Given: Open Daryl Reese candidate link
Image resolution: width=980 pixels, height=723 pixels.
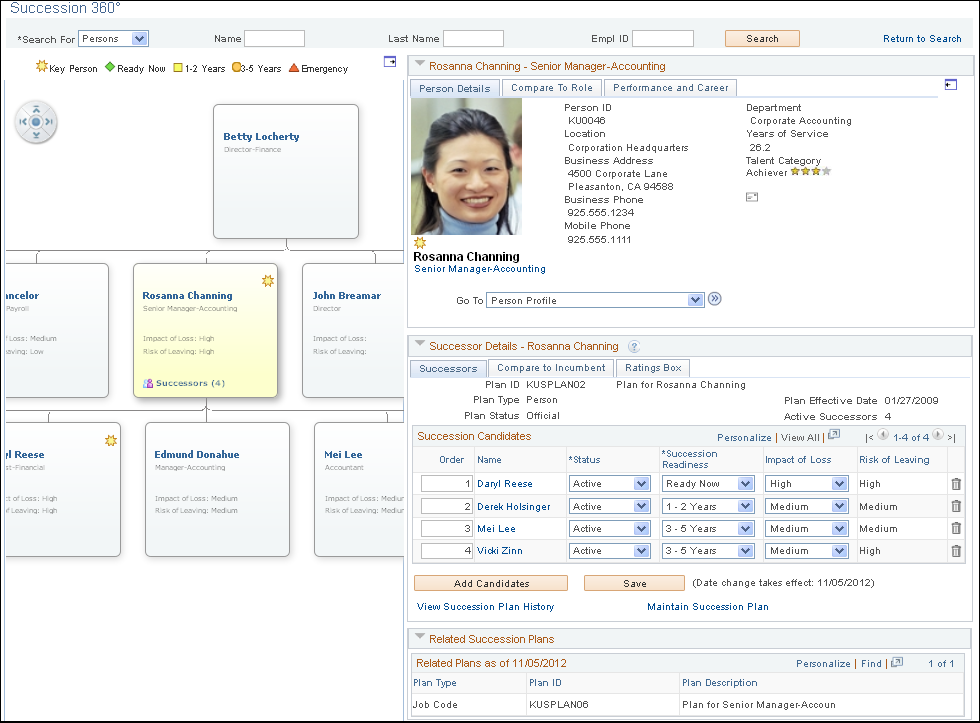Looking at the screenshot, I should pyautogui.click(x=504, y=484).
